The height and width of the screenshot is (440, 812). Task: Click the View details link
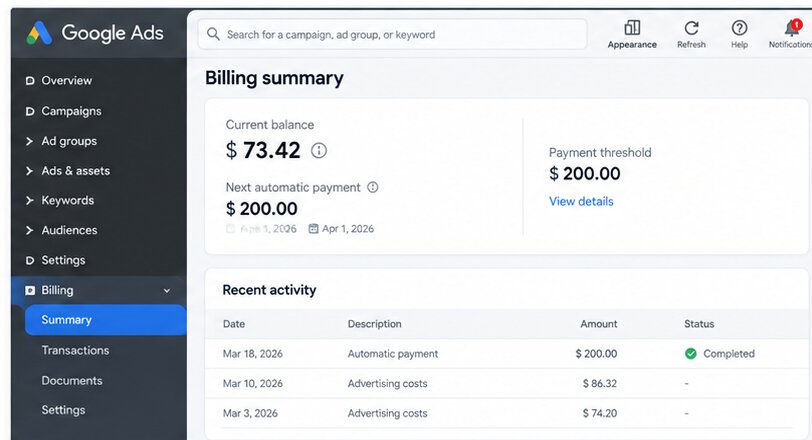pyautogui.click(x=581, y=201)
